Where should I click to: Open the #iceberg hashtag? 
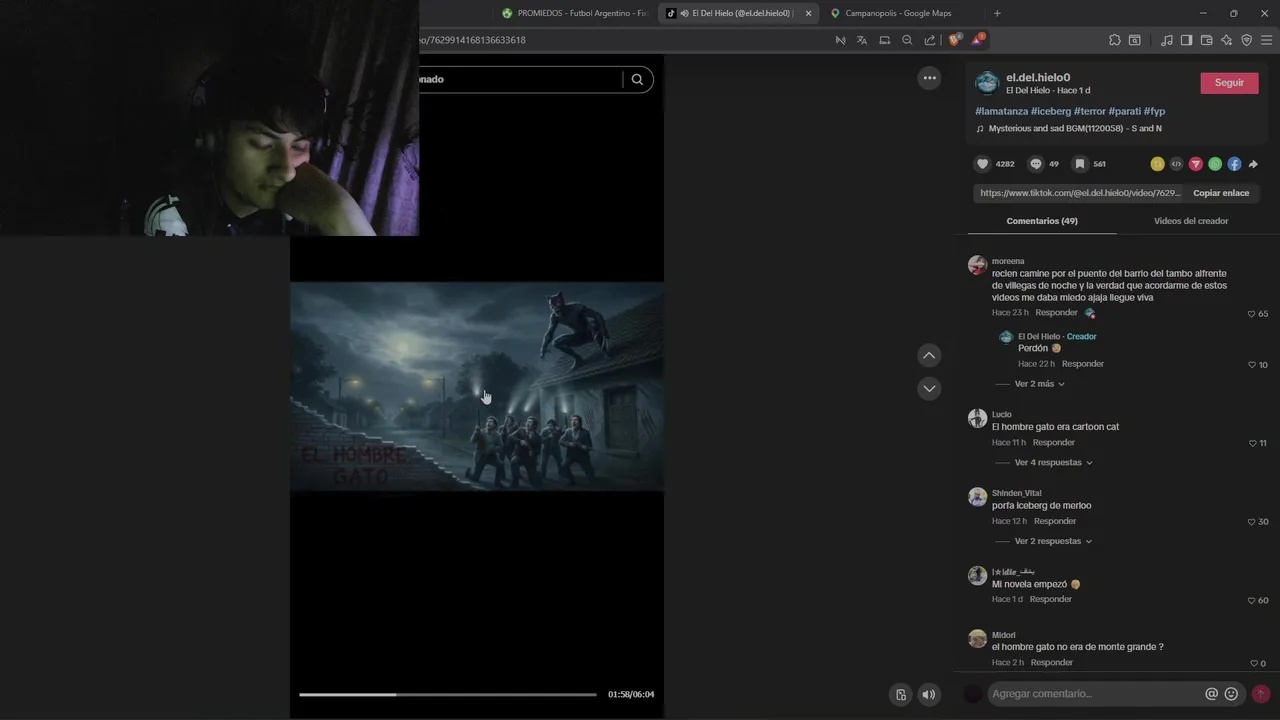pos(1051,111)
